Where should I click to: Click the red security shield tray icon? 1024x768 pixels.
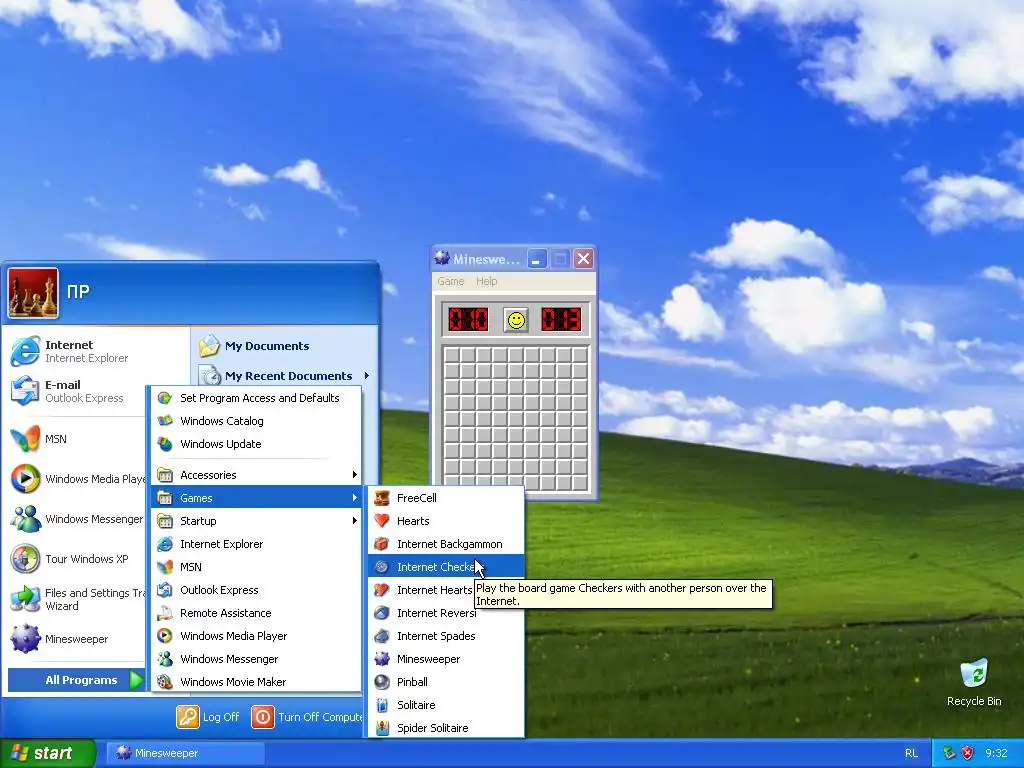(967, 753)
